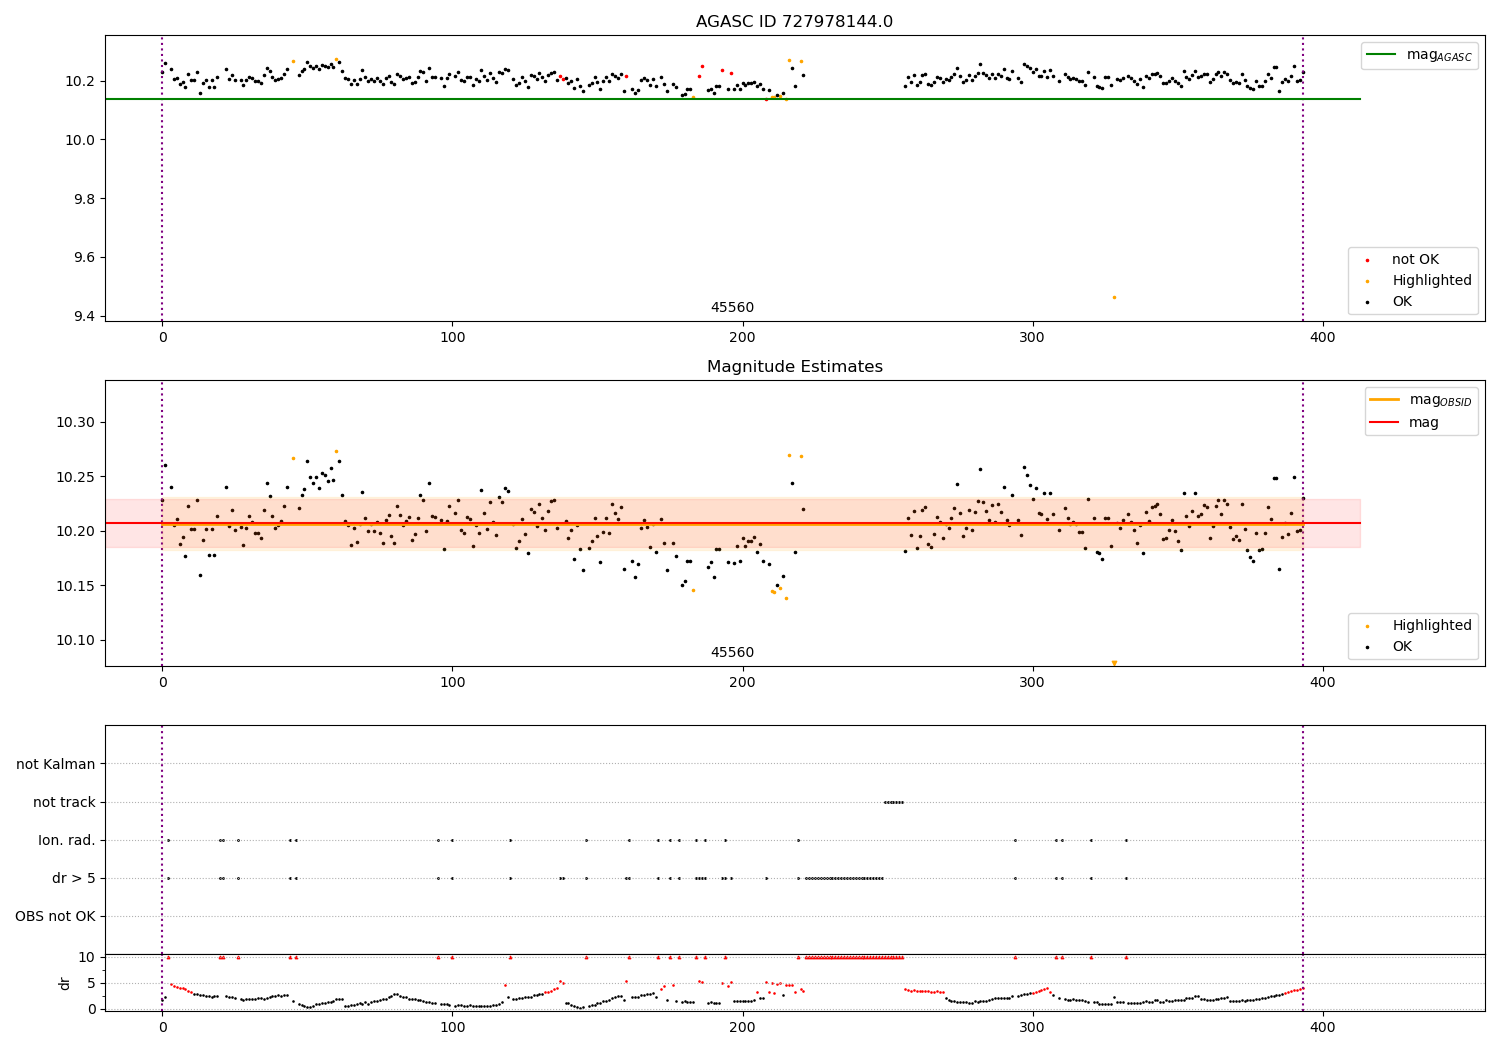Select the mag AGASC legend entry
Viewport: 1500px width, 1050px height.
pyautogui.click(x=1419, y=55)
